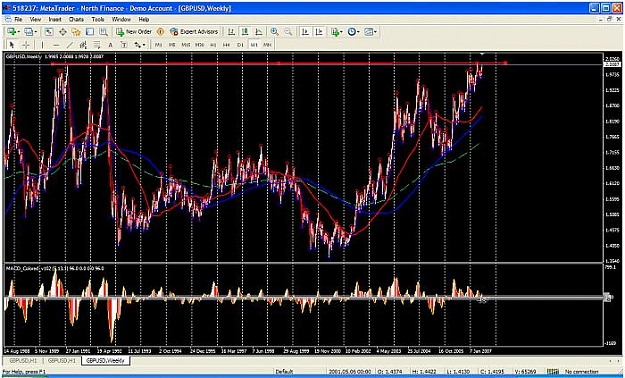Open the Strategy Tester magnifier icon
The height and width of the screenshot is (378, 625).
pos(103,32)
